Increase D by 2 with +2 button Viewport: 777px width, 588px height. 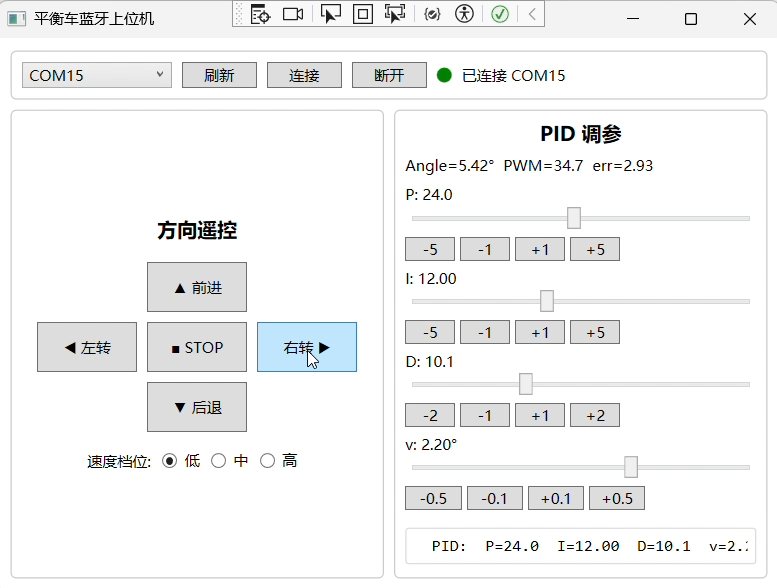[x=595, y=416]
